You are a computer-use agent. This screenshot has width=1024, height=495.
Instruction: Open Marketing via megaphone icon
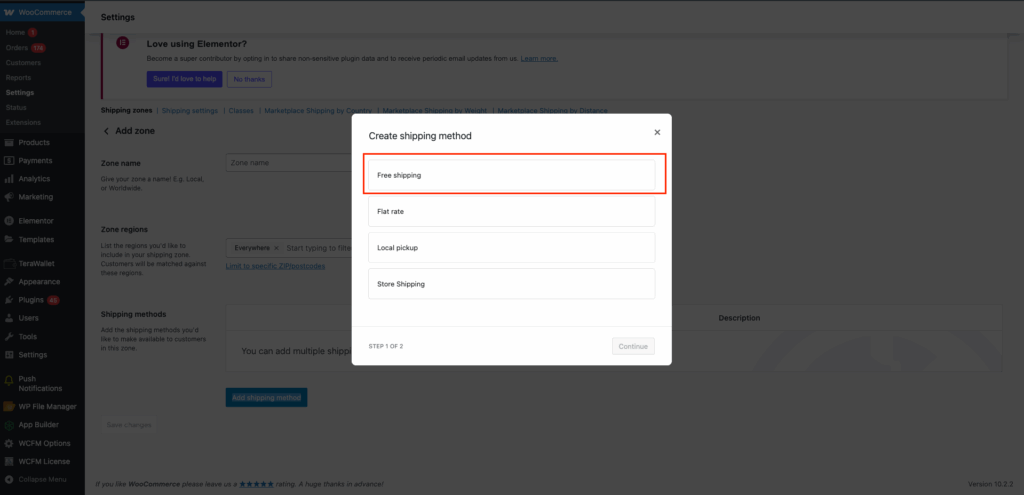(x=9, y=197)
